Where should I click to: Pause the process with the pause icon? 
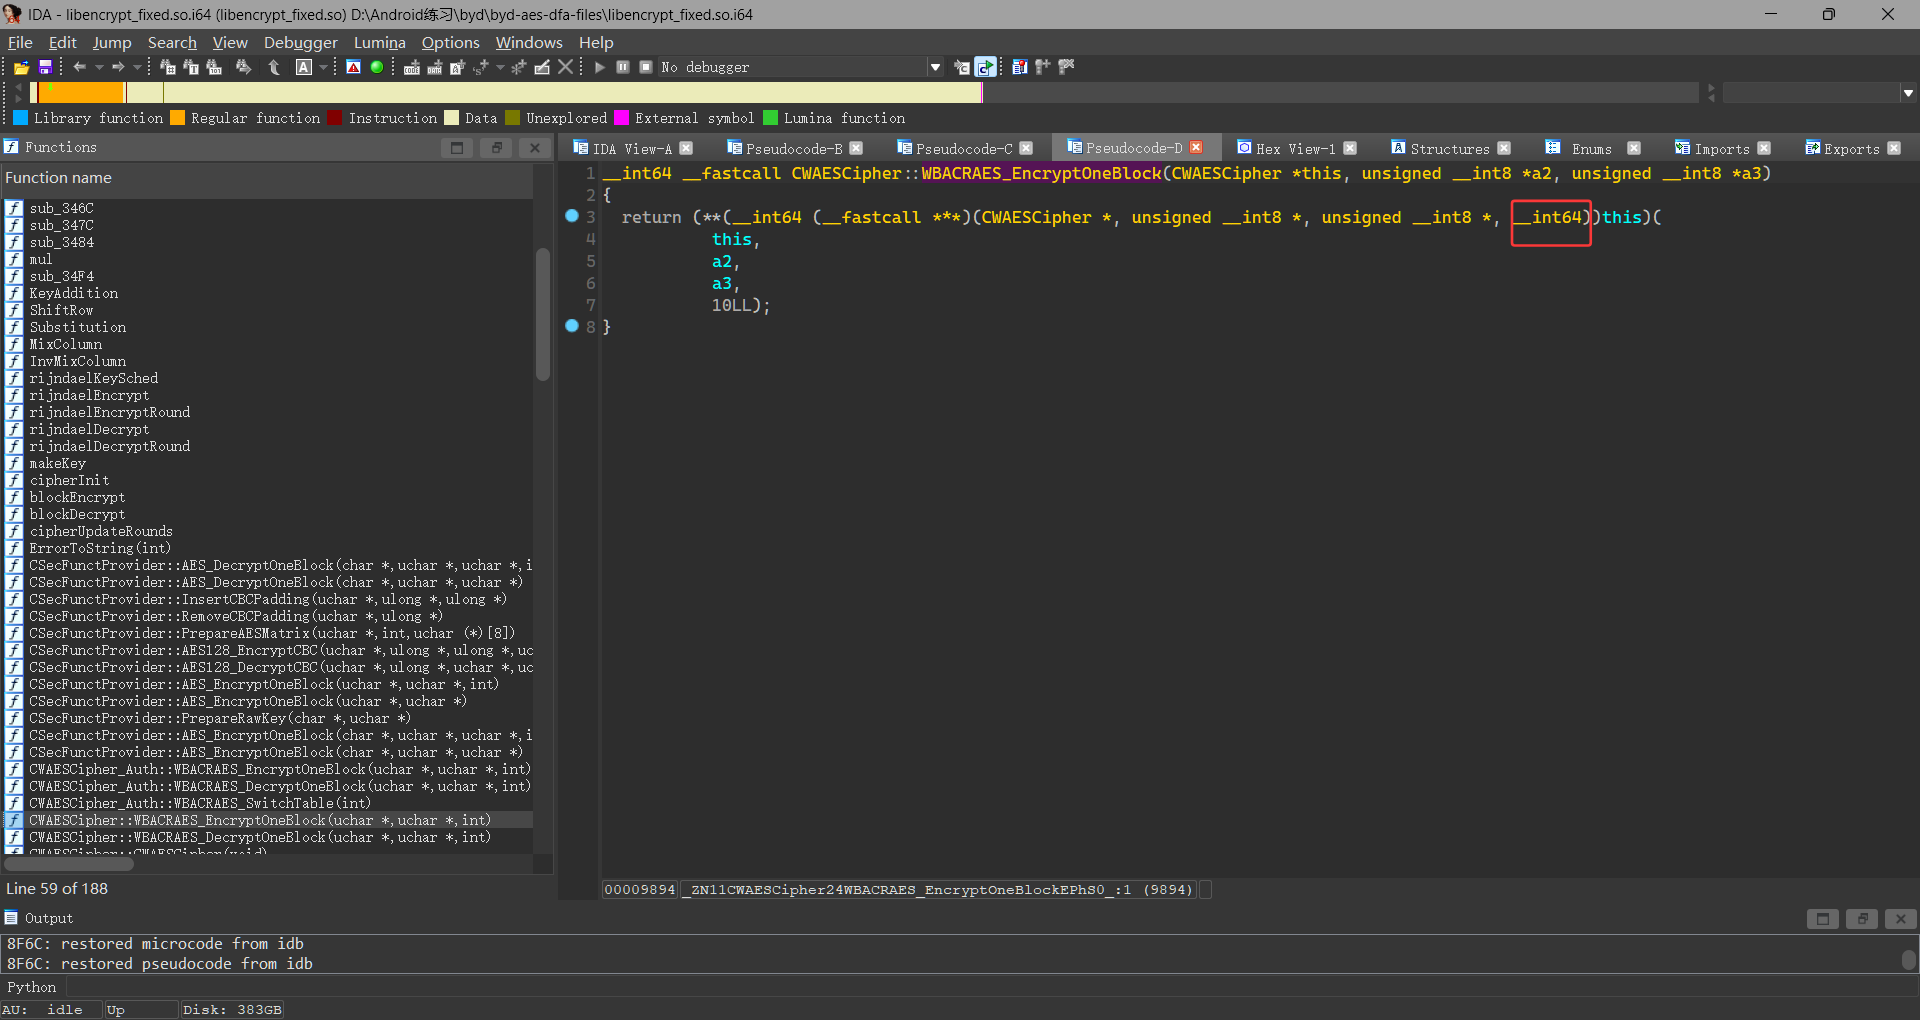pos(622,67)
